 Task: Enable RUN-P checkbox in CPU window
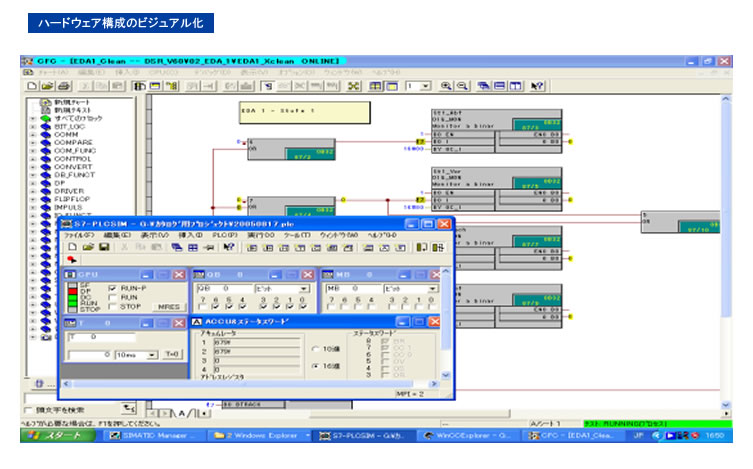(112, 288)
